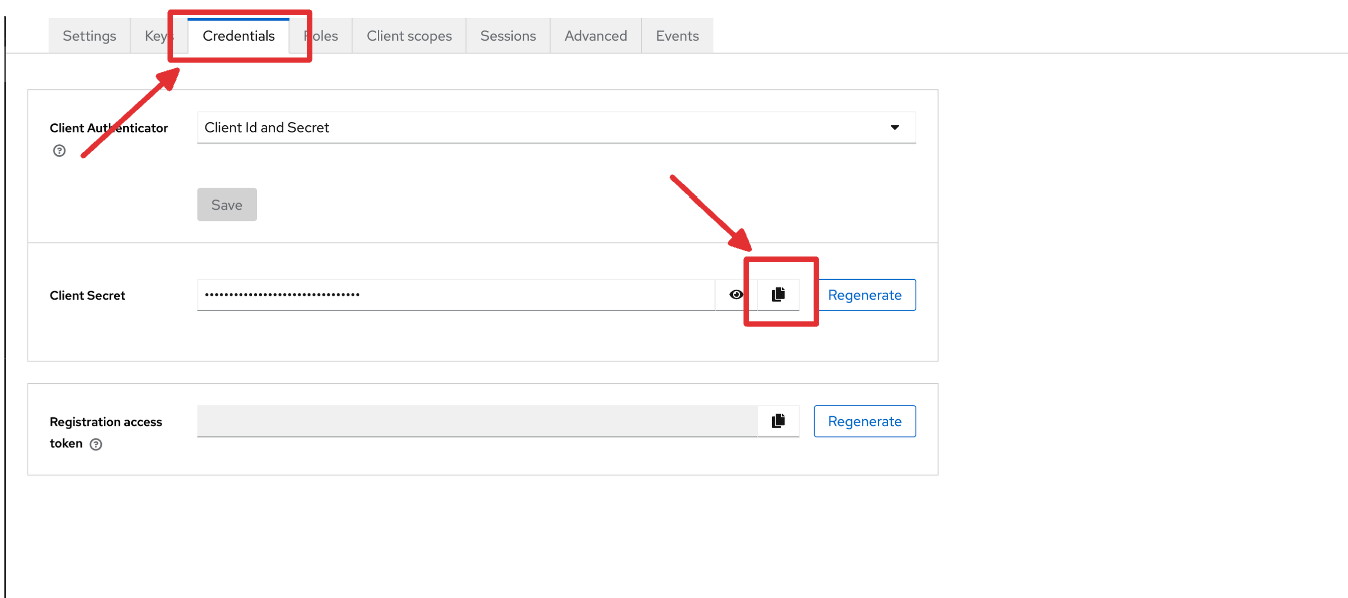Switch to the Advanced tab
1348x598 pixels.
(x=596, y=36)
